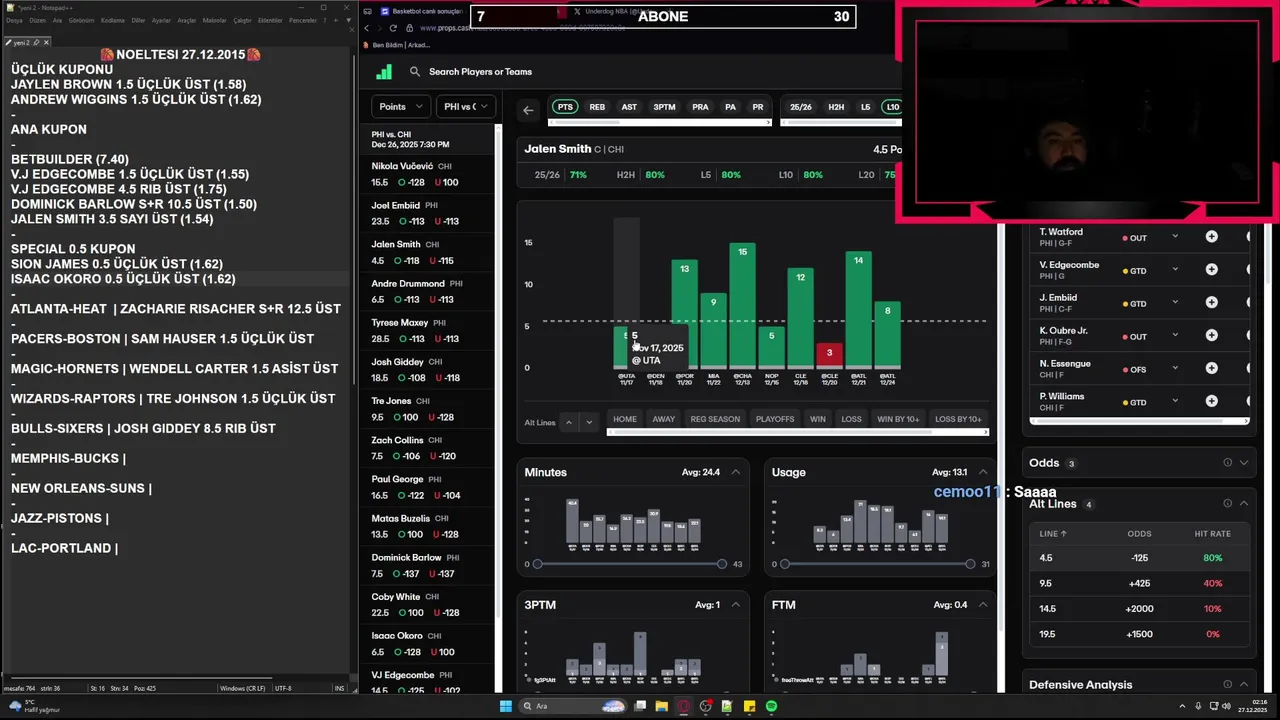Collapse the Minutes chart panel
The image size is (1280, 720).
736,472
